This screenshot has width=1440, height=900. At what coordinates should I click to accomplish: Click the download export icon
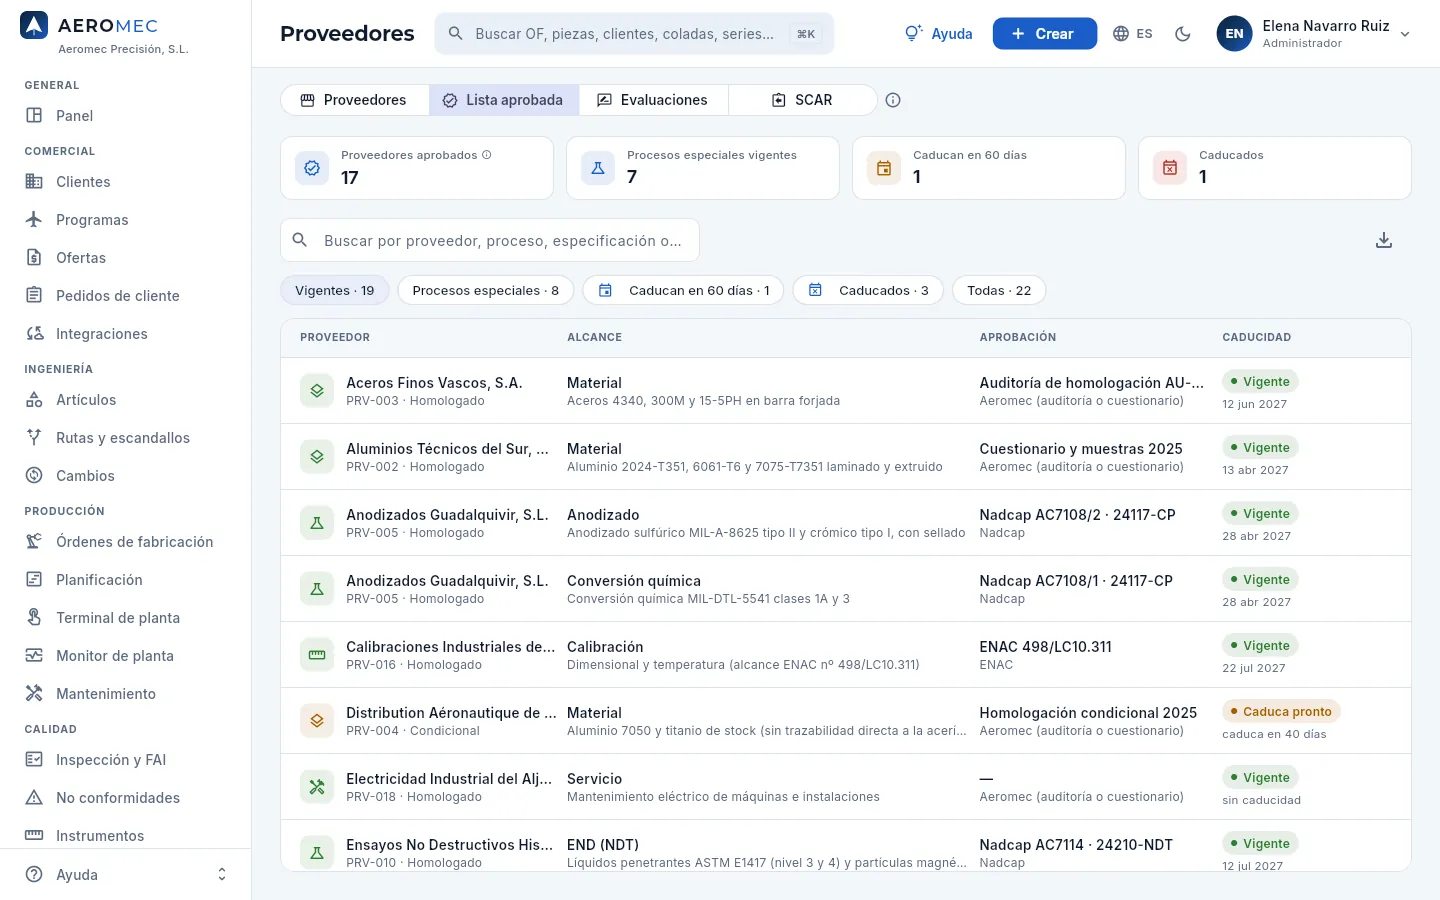[x=1384, y=240]
